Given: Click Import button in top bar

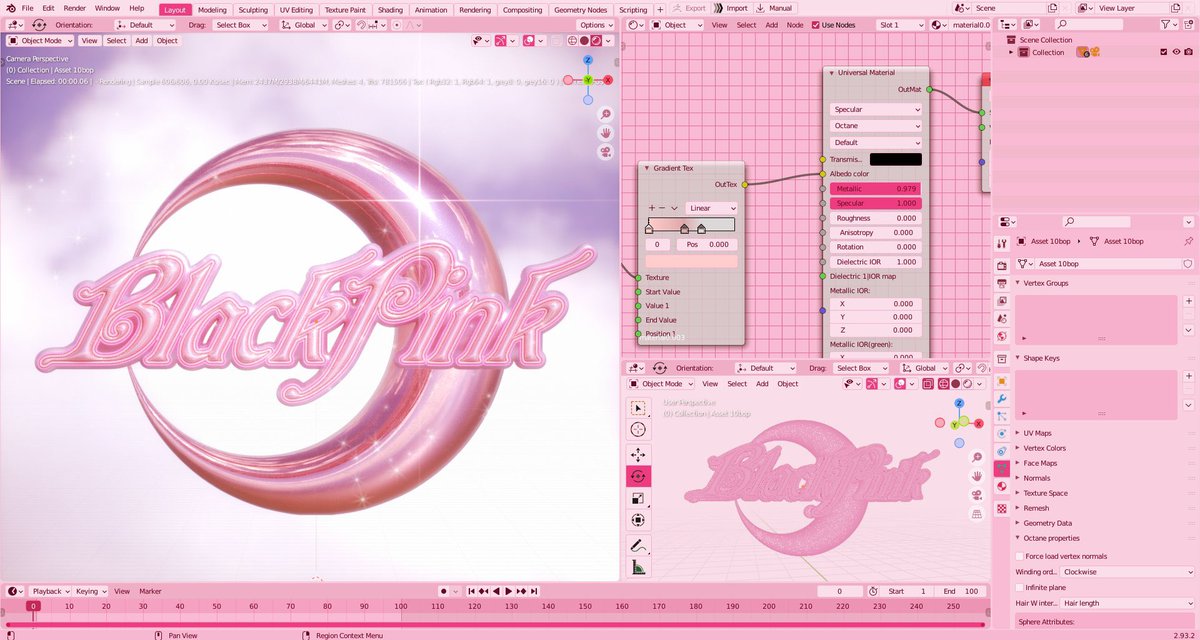Looking at the screenshot, I should [x=730, y=8].
